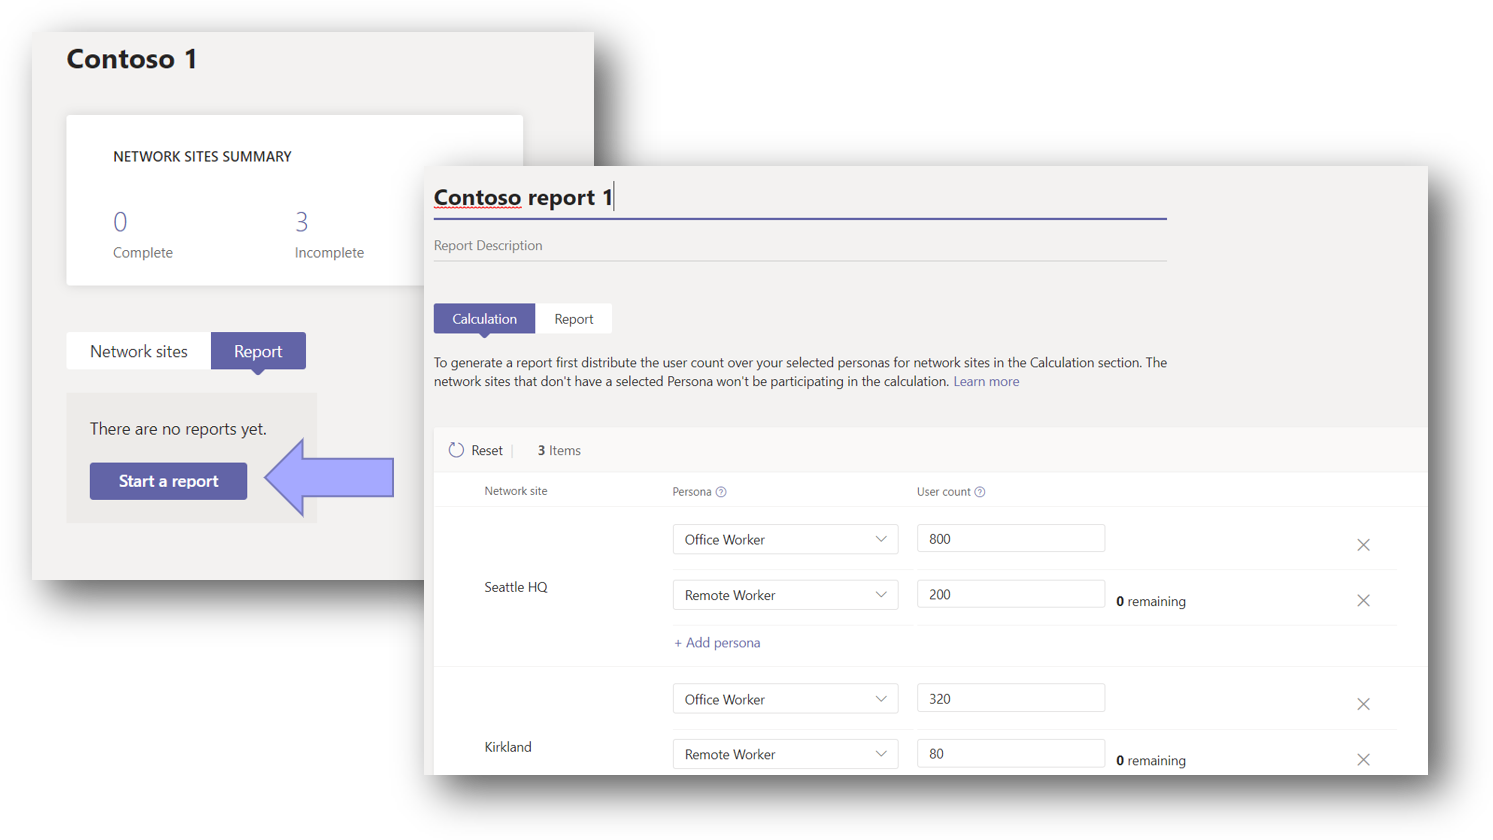The height and width of the screenshot is (840, 1493).
Task: Remove the Remote Worker row from Kirkland
Action: click(1363, 759)
